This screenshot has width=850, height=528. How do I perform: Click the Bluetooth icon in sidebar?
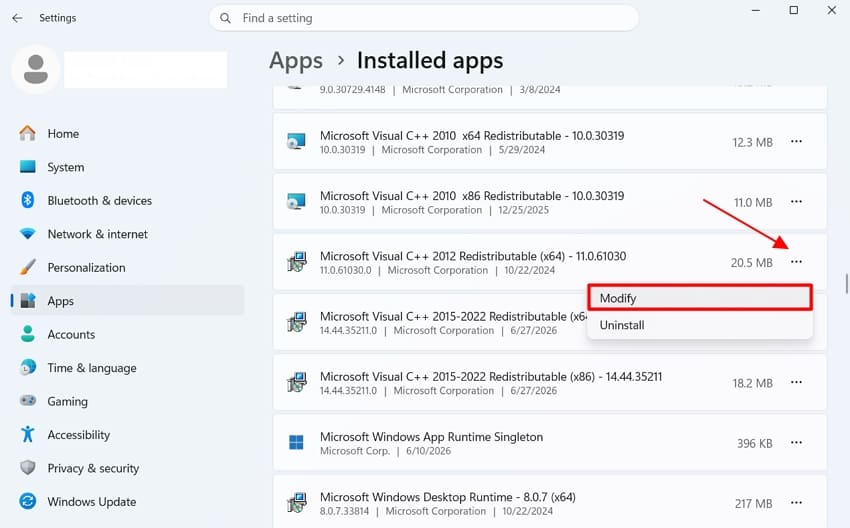pos(28,200)
